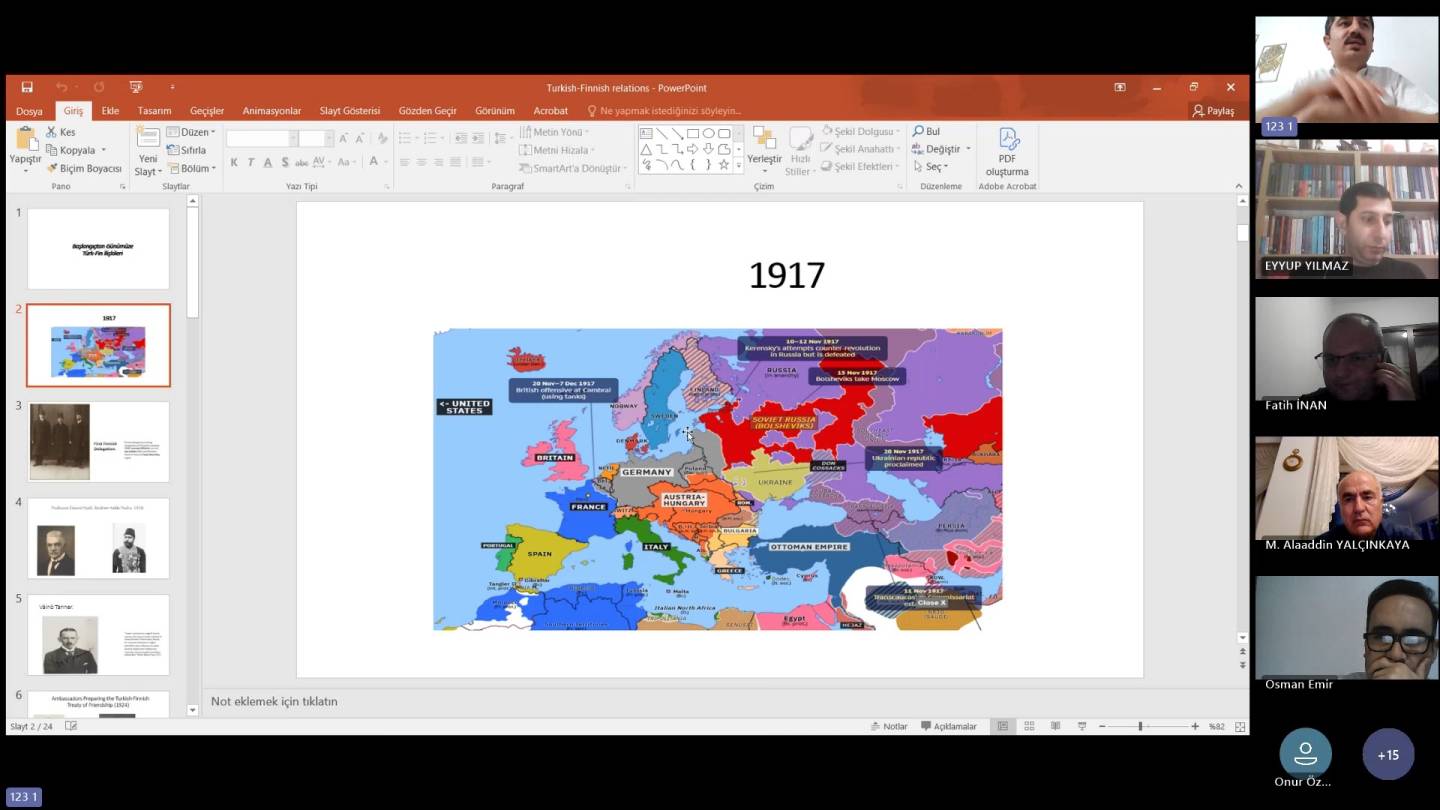This screenshot has width=1440, height=810.
Task: Toggle strikethrough (abc) formatting
Action: [x=301, y=162]
